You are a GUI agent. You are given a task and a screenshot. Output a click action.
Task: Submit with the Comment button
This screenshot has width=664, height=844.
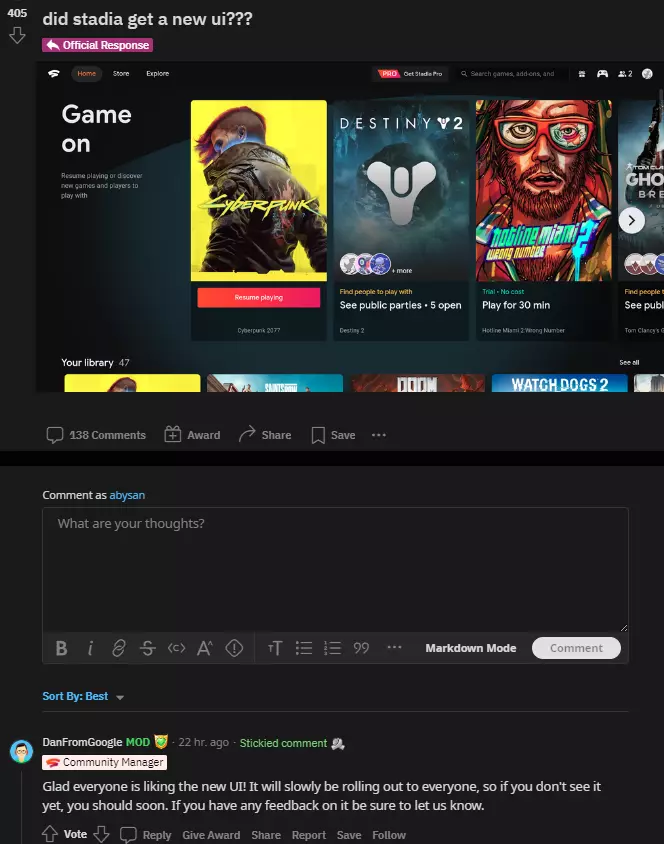click(576, 648)
